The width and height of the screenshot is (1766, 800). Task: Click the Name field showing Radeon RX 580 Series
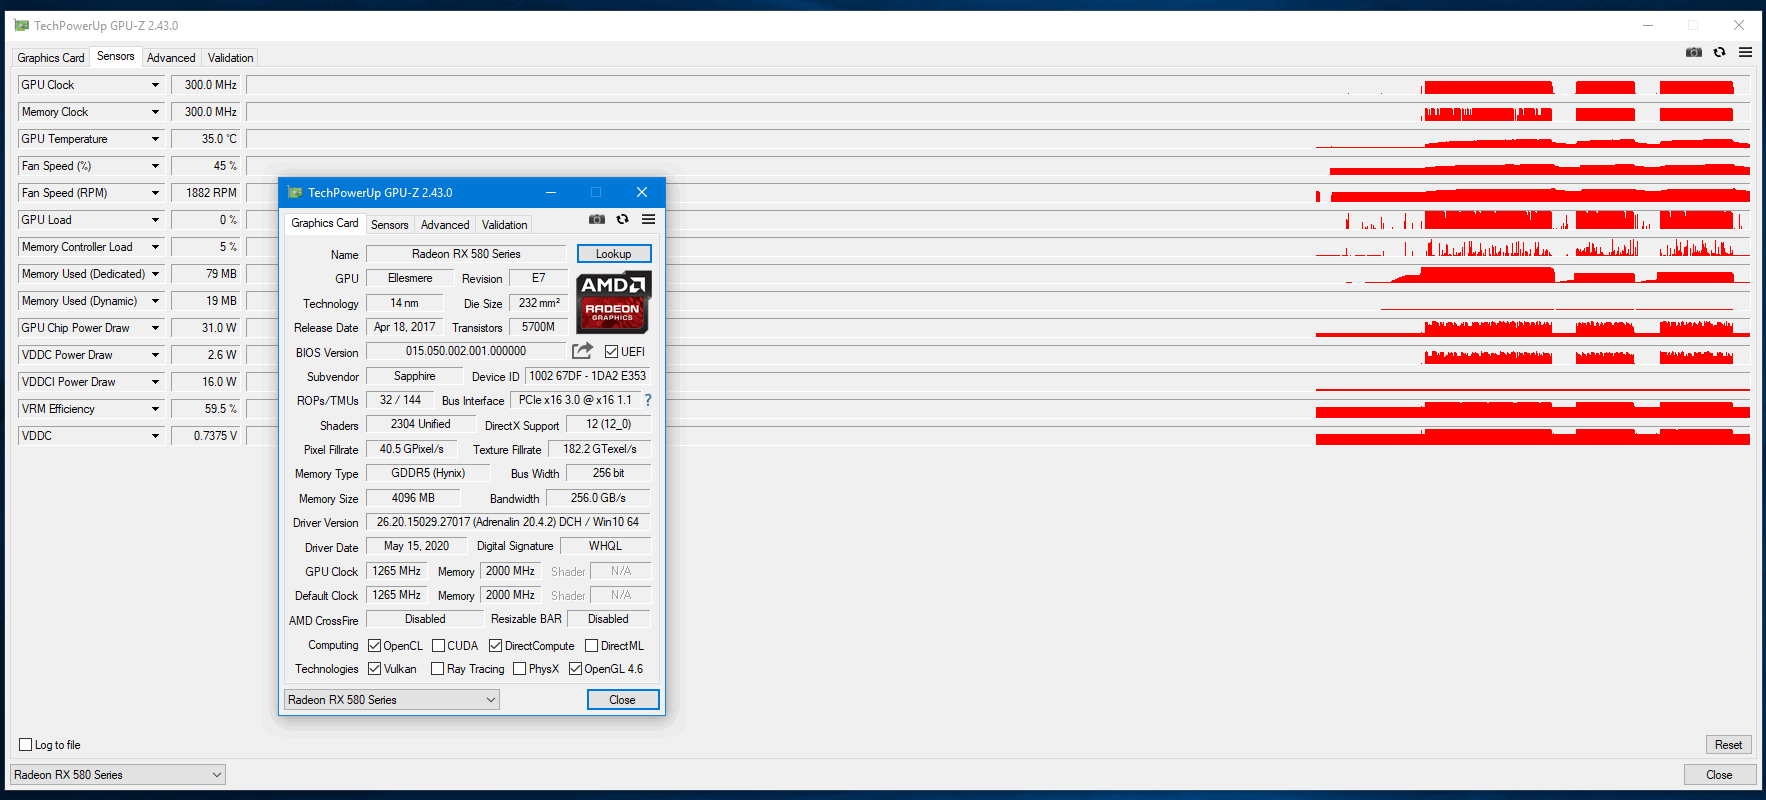click(x=466, y=254)
